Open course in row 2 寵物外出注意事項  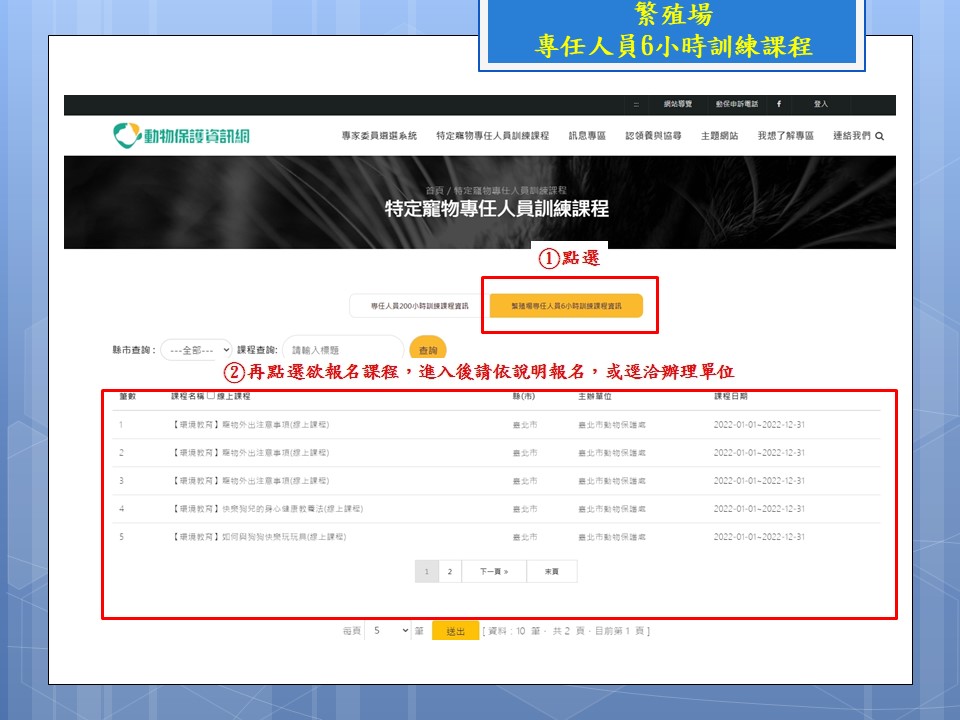point(251,452)
